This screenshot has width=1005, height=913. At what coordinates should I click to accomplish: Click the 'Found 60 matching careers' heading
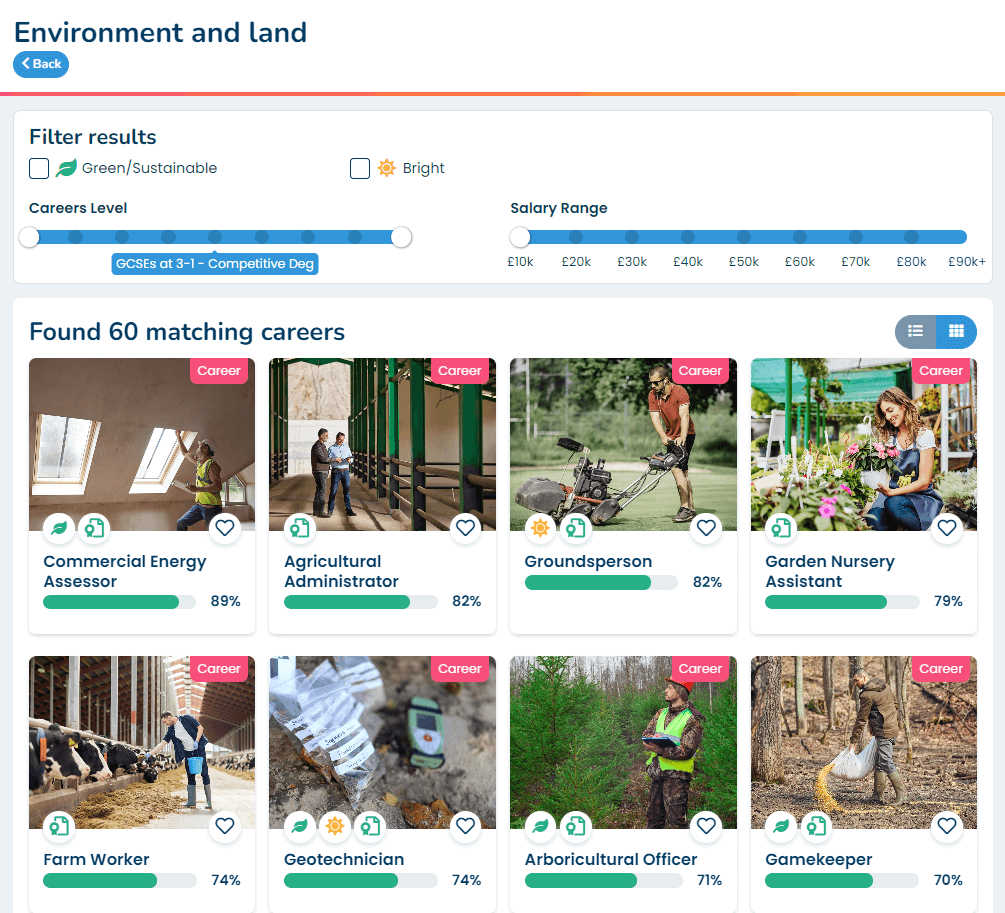click(187, 332)
